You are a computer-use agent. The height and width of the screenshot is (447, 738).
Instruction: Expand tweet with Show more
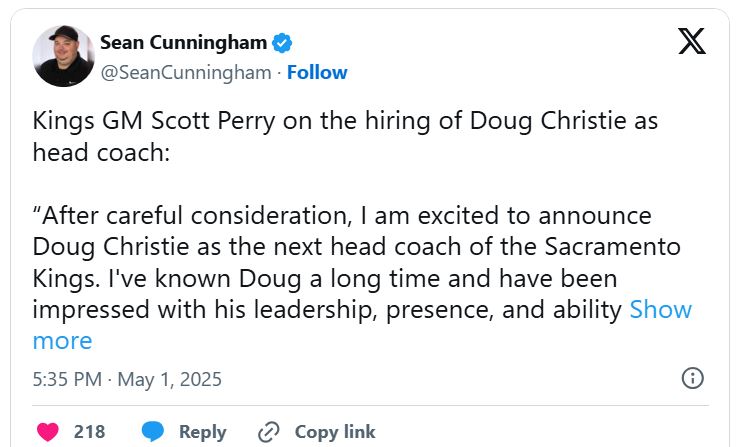(660, 310)
